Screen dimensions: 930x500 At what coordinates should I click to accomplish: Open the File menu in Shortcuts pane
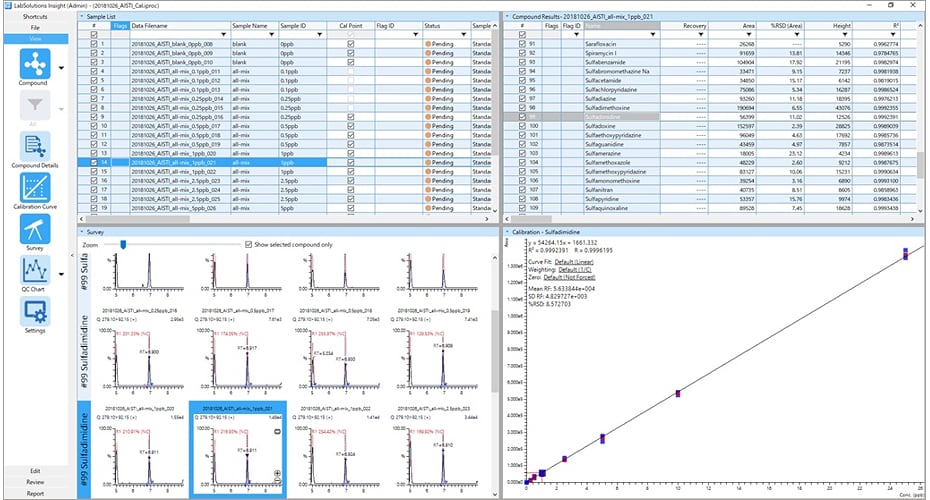pyautogui.click(x=35, y=27)
